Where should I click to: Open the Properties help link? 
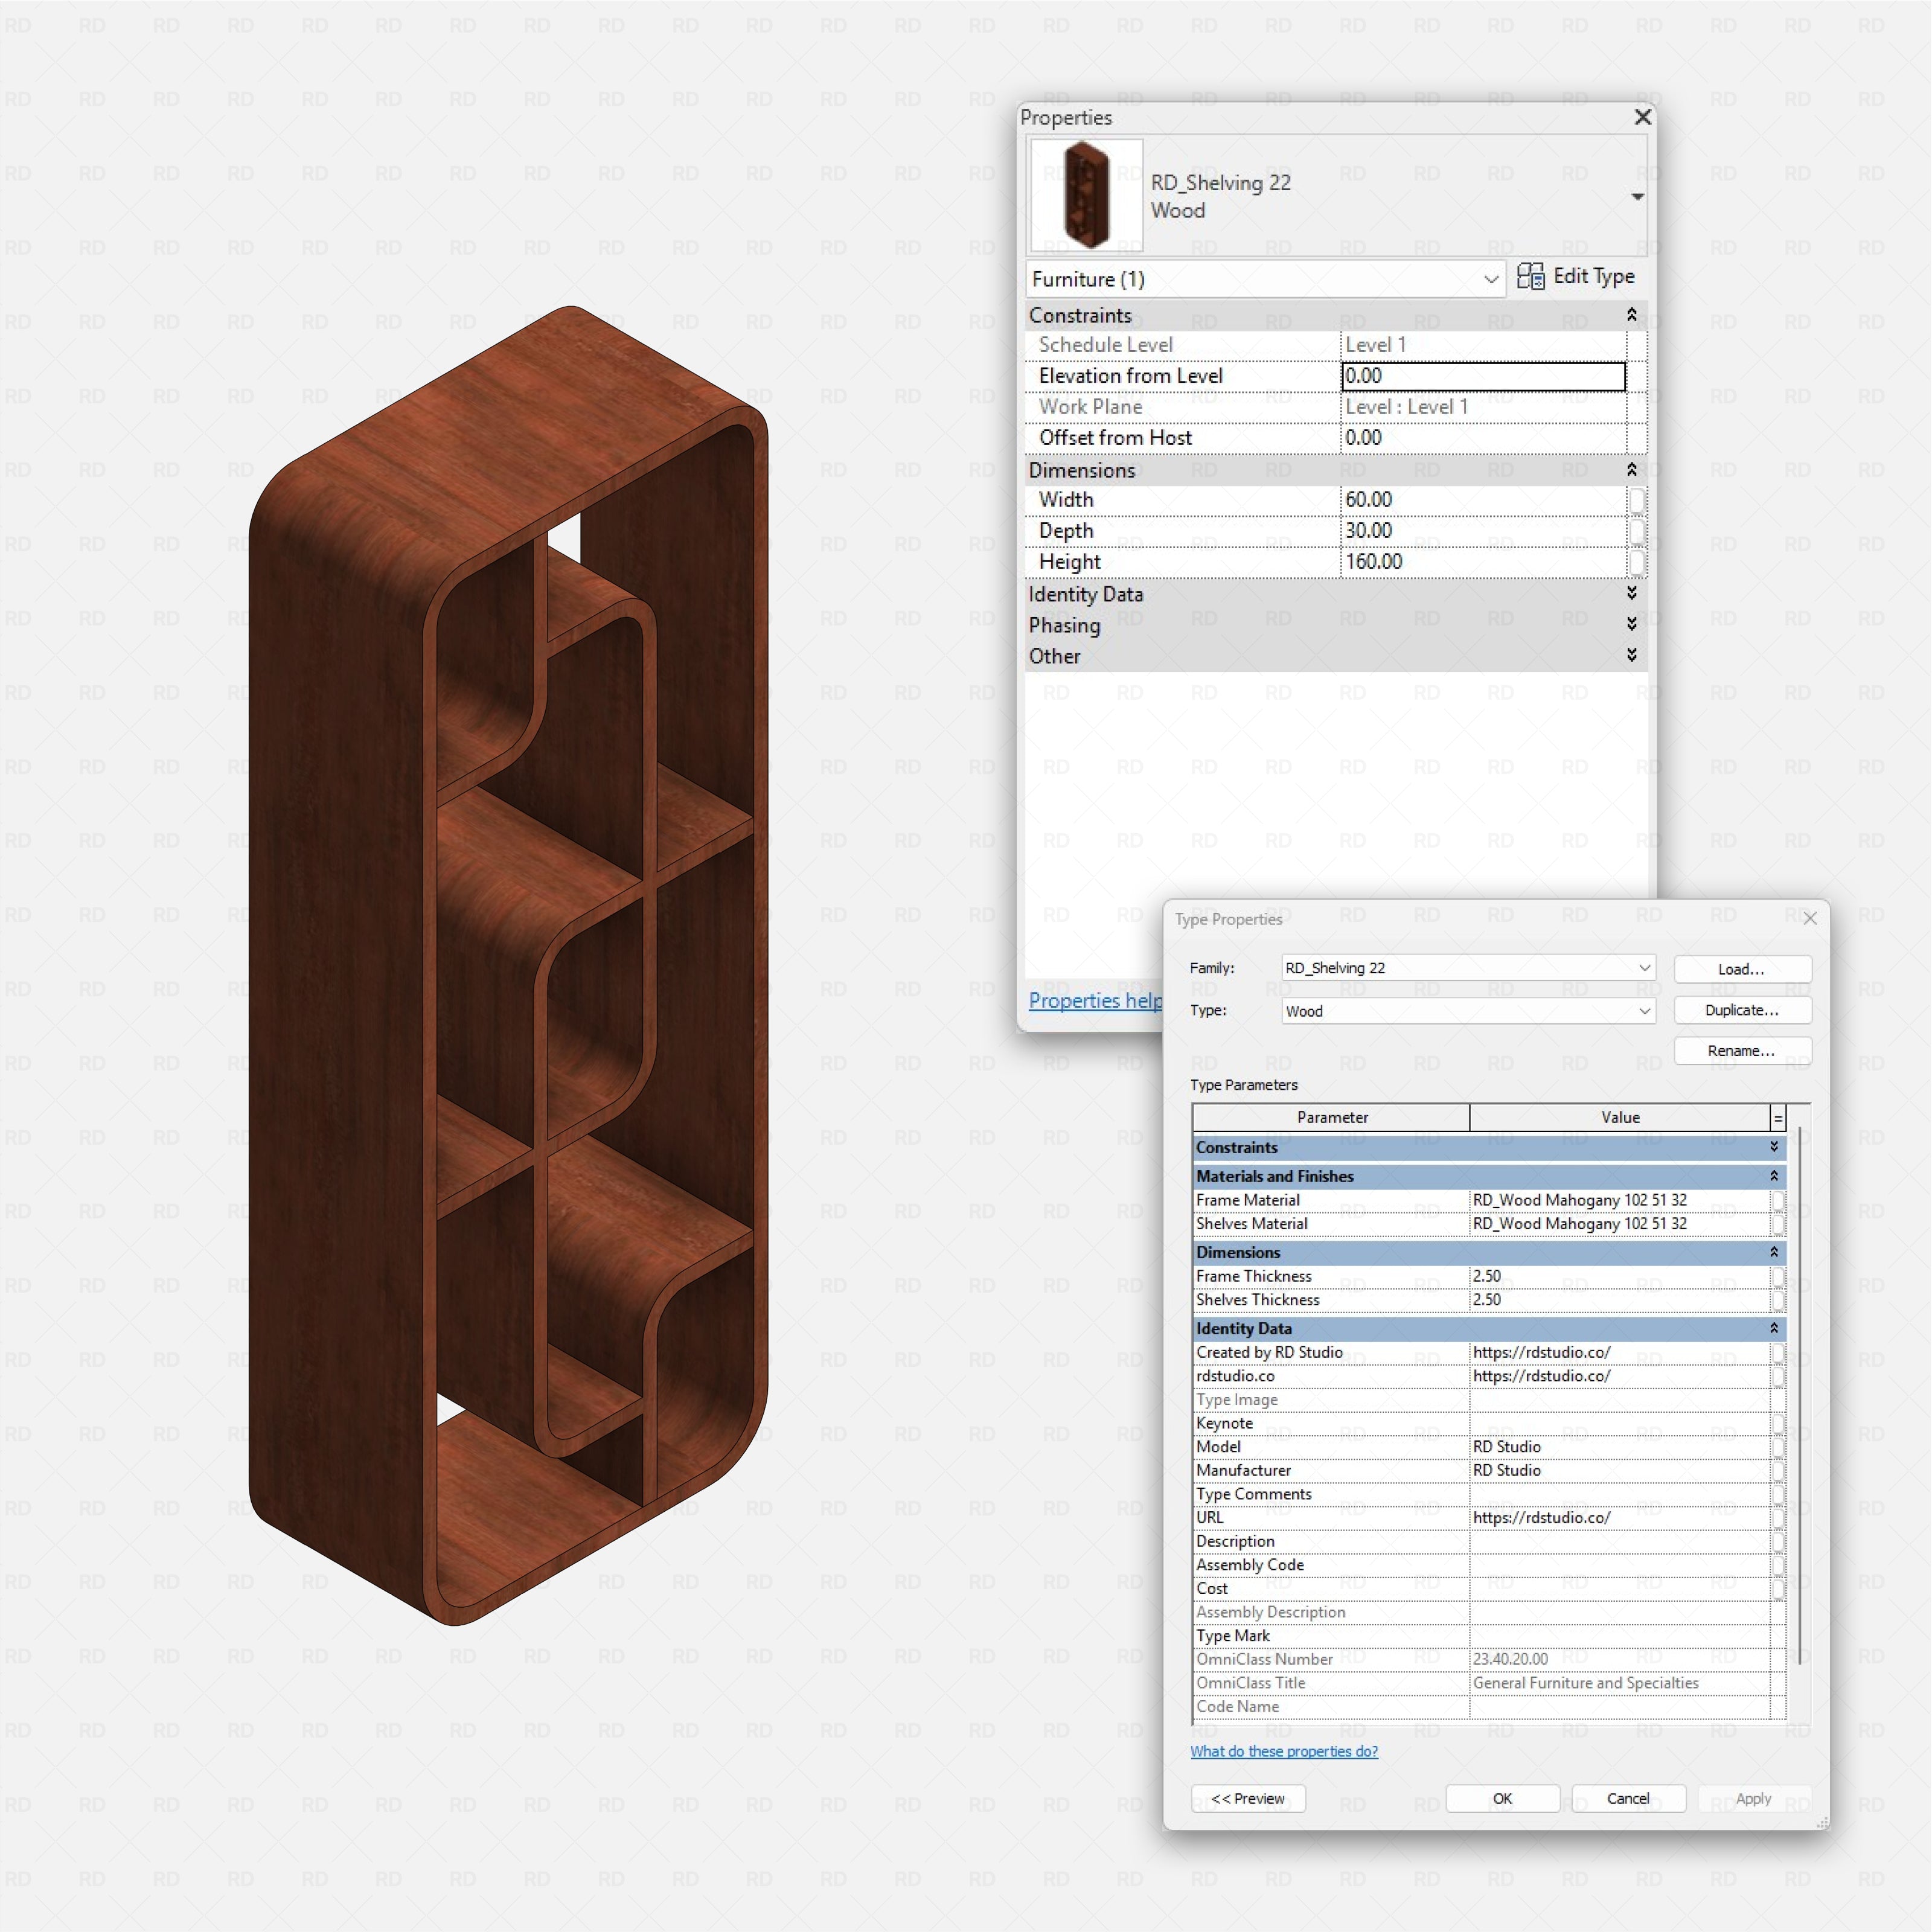(1095, 1001)
